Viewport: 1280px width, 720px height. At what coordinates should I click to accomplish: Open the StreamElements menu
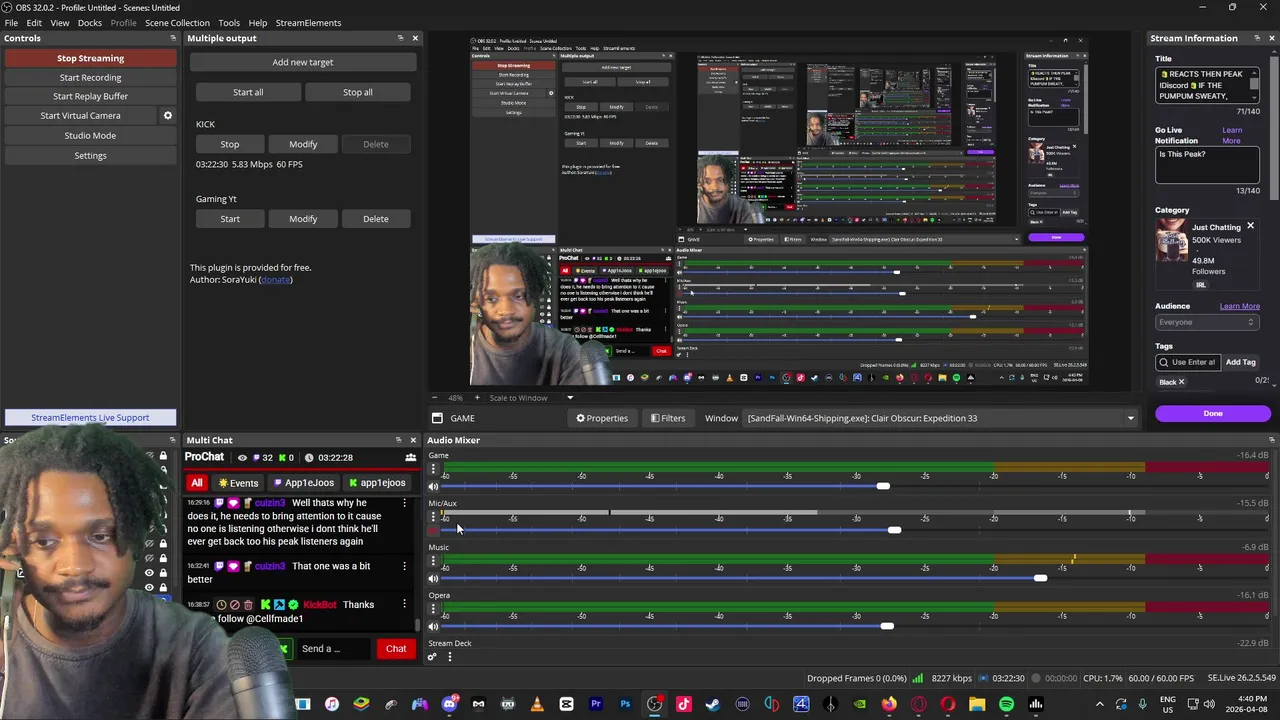308,23
